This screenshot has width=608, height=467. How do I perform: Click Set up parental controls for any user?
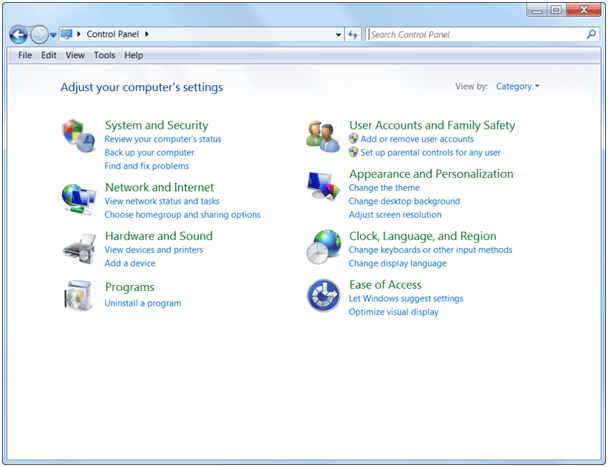click(430, 152)
